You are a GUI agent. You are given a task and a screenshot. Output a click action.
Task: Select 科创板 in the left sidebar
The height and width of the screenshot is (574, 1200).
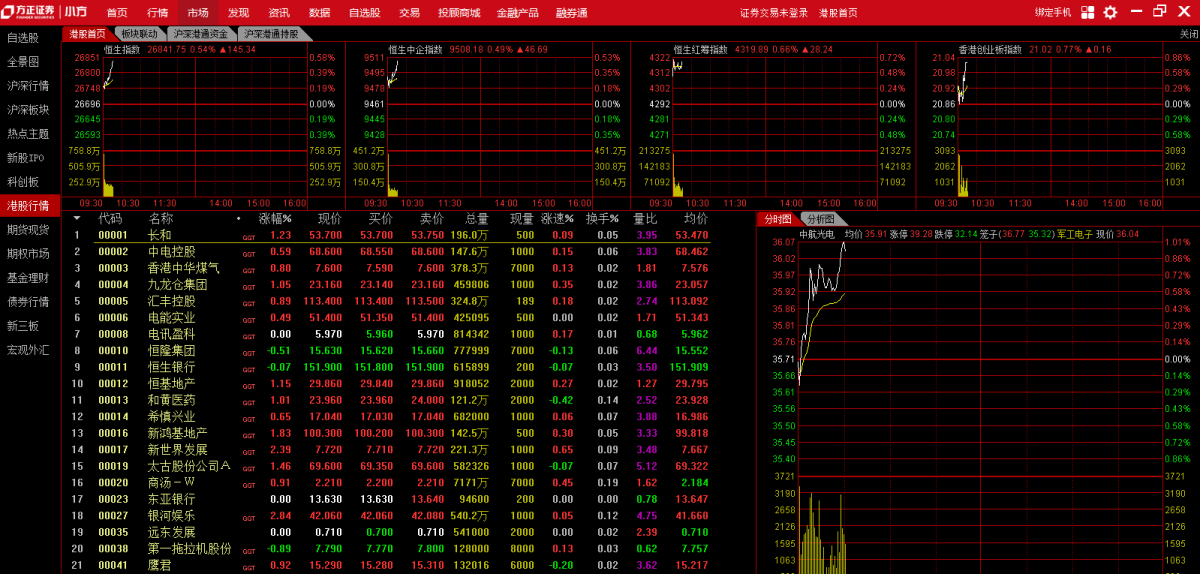click(x=23, y=181)
